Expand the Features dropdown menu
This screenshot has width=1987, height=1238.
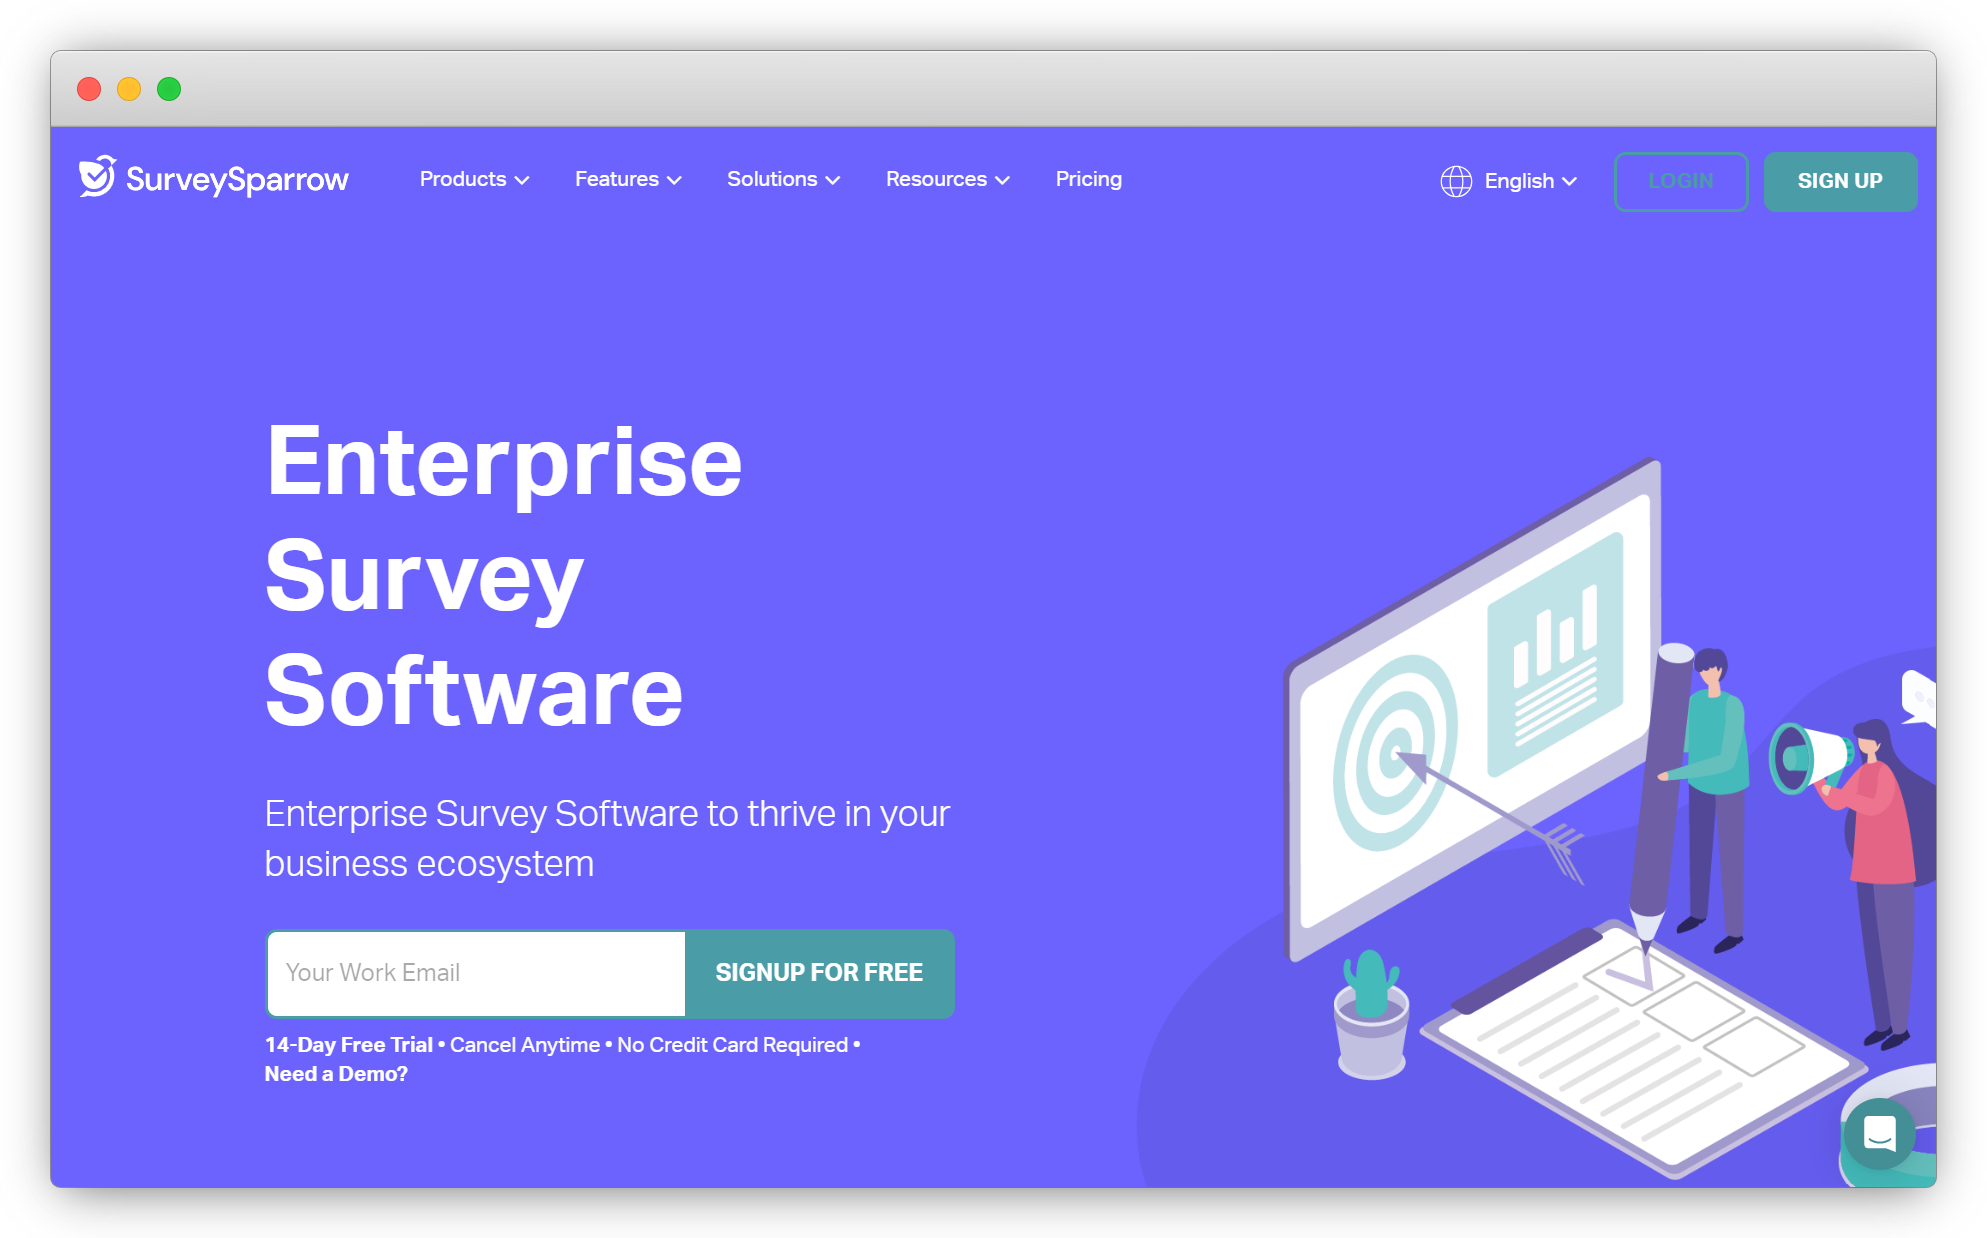625,180
